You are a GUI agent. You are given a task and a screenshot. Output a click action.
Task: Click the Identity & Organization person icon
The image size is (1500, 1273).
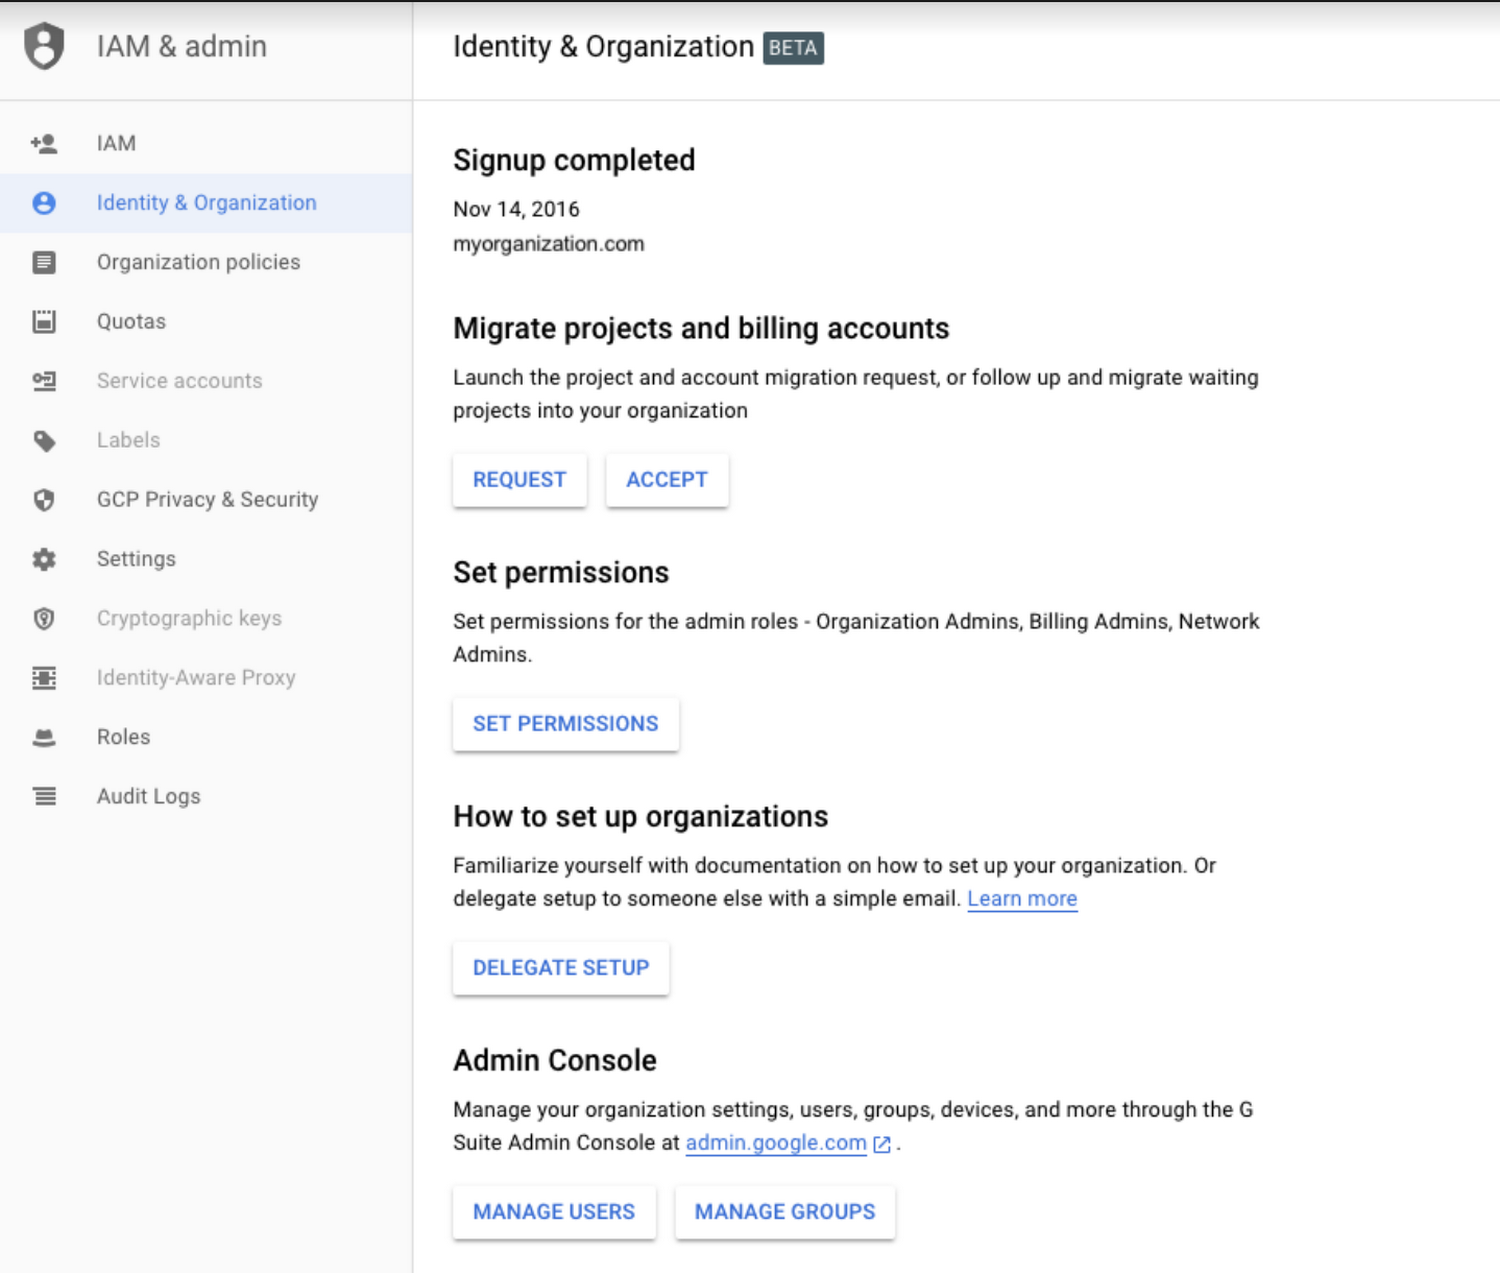coord(44,203)
